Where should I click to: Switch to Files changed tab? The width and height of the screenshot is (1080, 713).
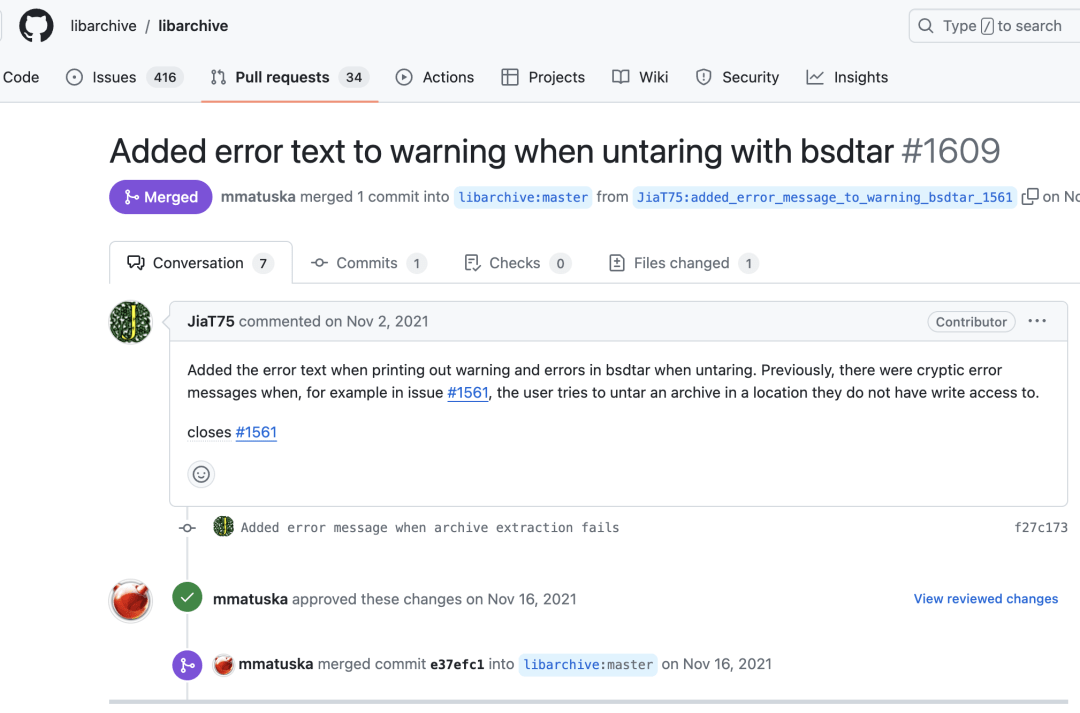click(683, 263)
